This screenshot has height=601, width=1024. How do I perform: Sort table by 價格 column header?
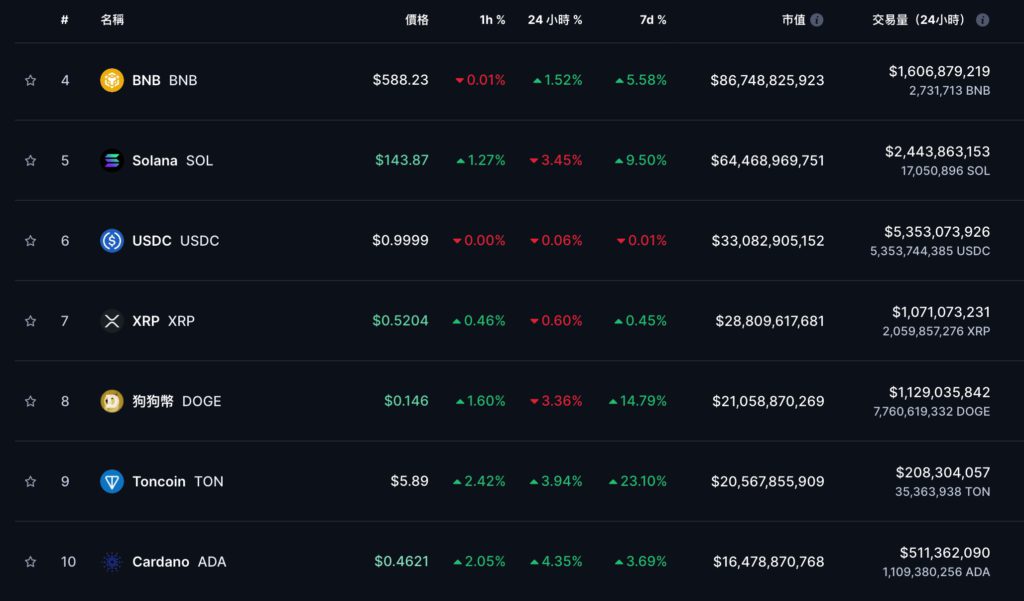click(416, 20)
